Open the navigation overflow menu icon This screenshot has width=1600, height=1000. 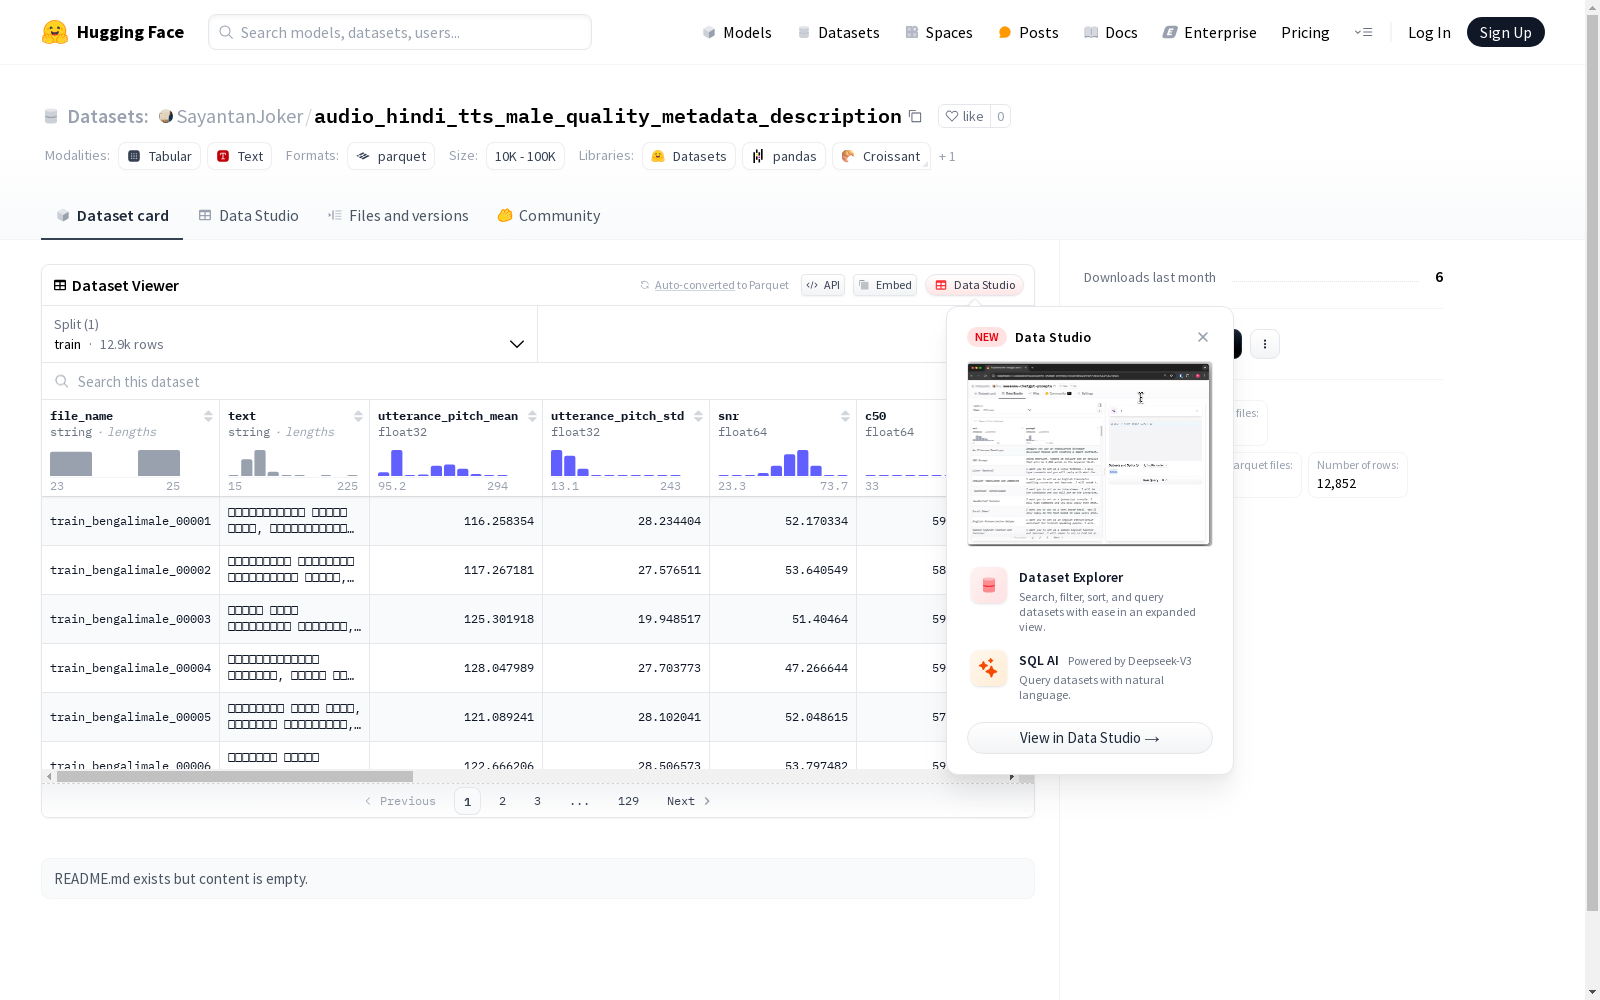click(x=1363, y=32)
